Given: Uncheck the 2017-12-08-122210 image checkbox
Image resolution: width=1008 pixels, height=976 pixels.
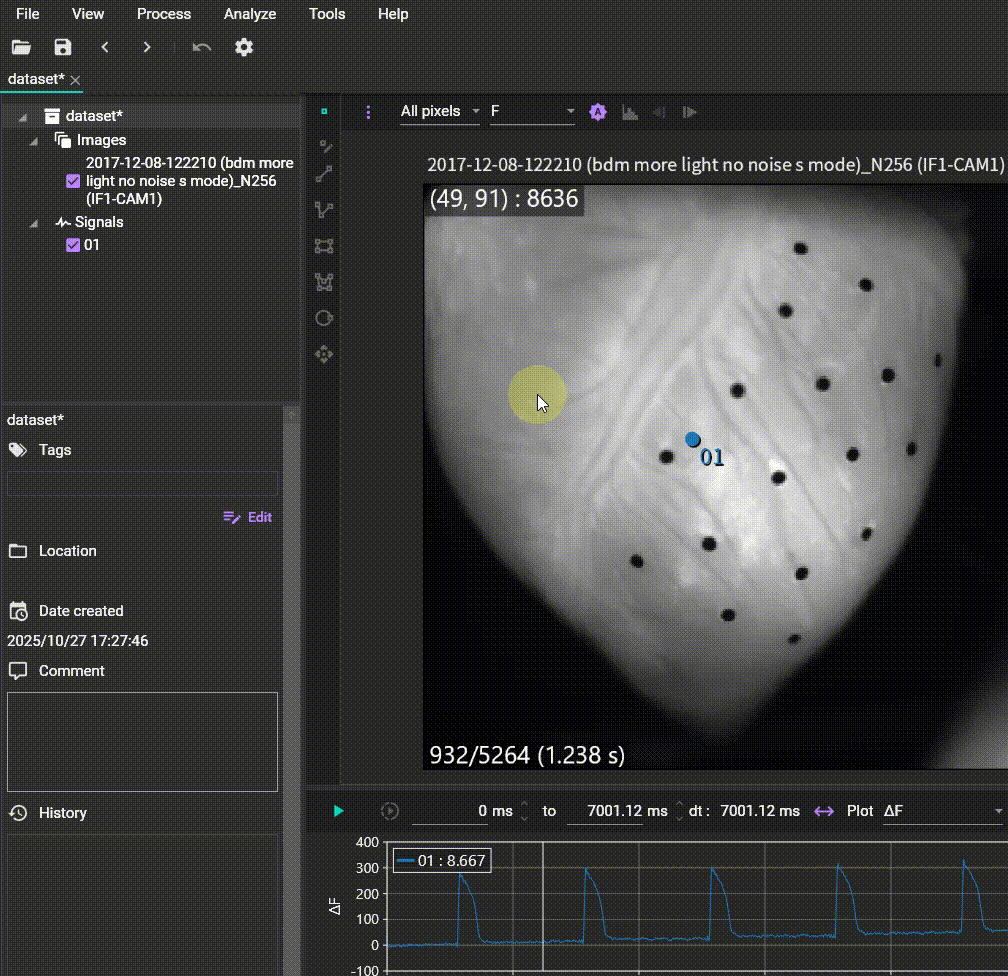Looking at the screenshot, I should [72, 181].
